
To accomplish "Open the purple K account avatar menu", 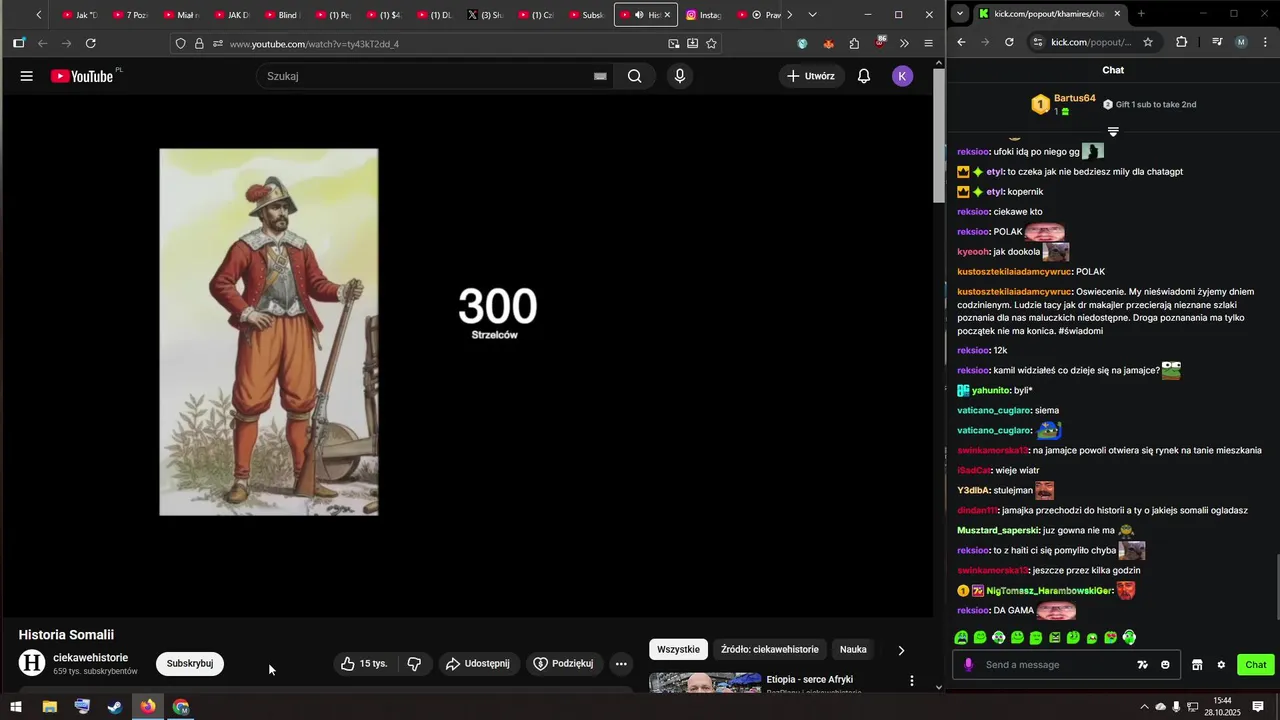I will pos(902,76).
